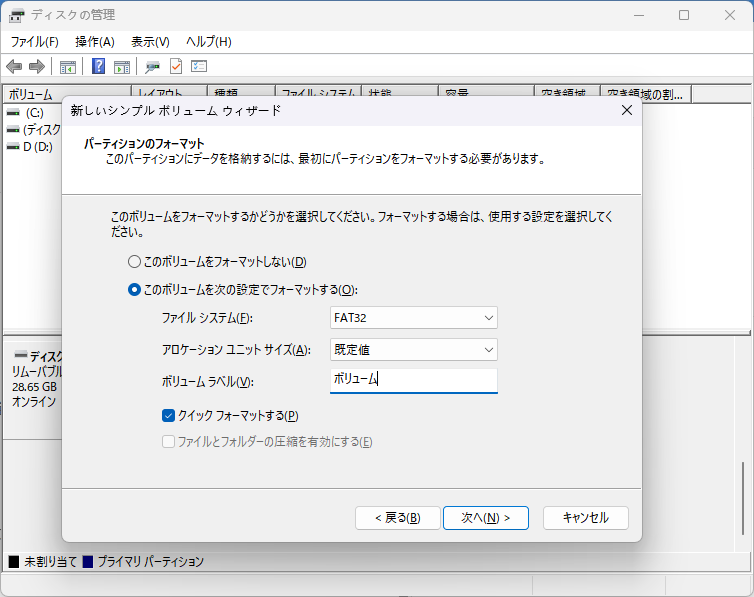Click the 次へ(N) > button
The width and height of the screenshot is (754, 597).
(x=486, y=518)
